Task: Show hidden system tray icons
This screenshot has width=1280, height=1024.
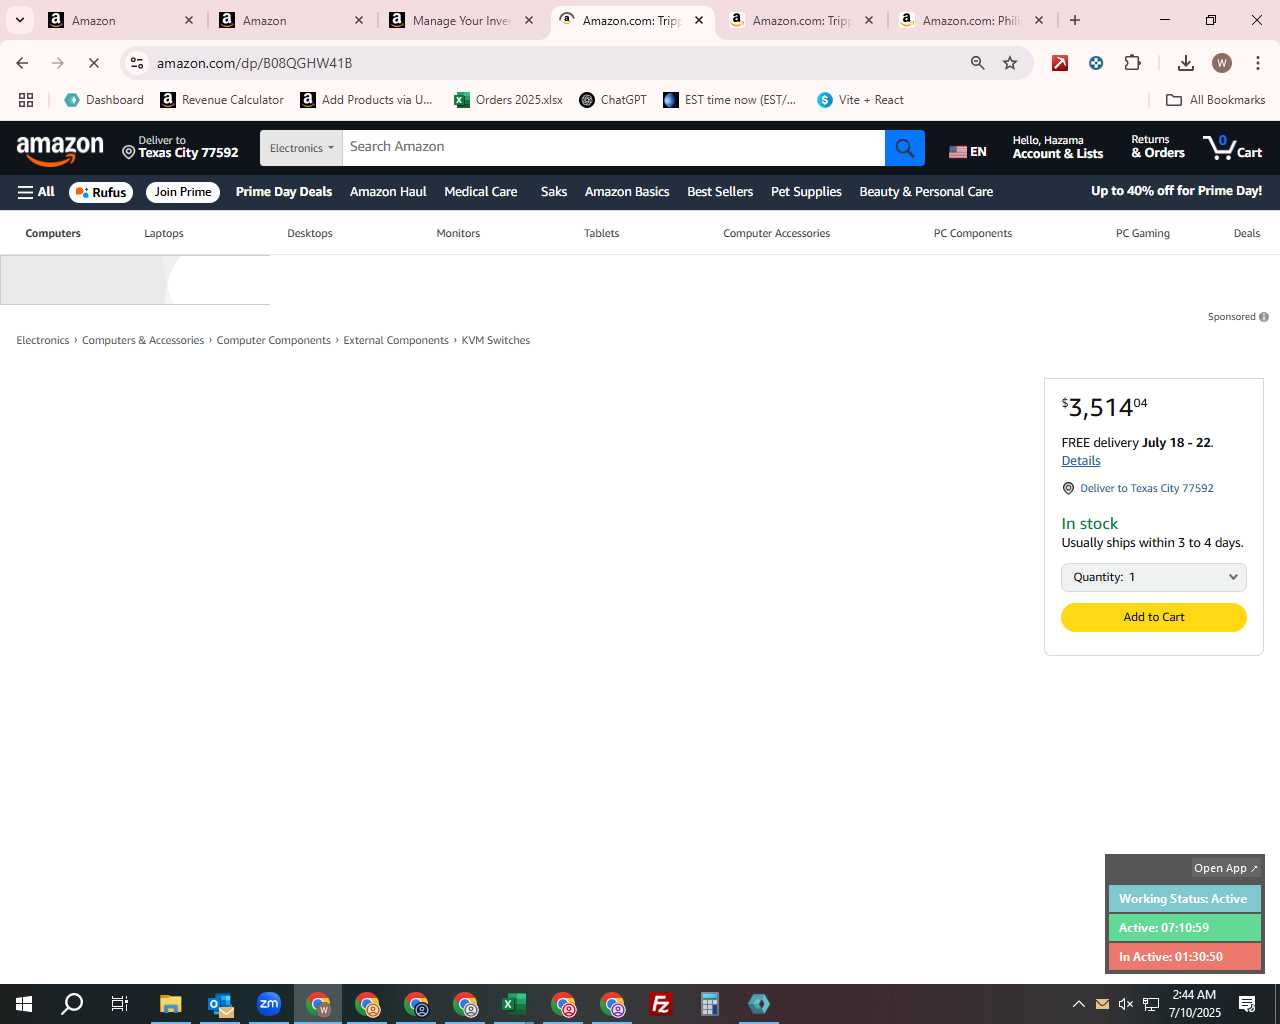Action: 1078,1004
